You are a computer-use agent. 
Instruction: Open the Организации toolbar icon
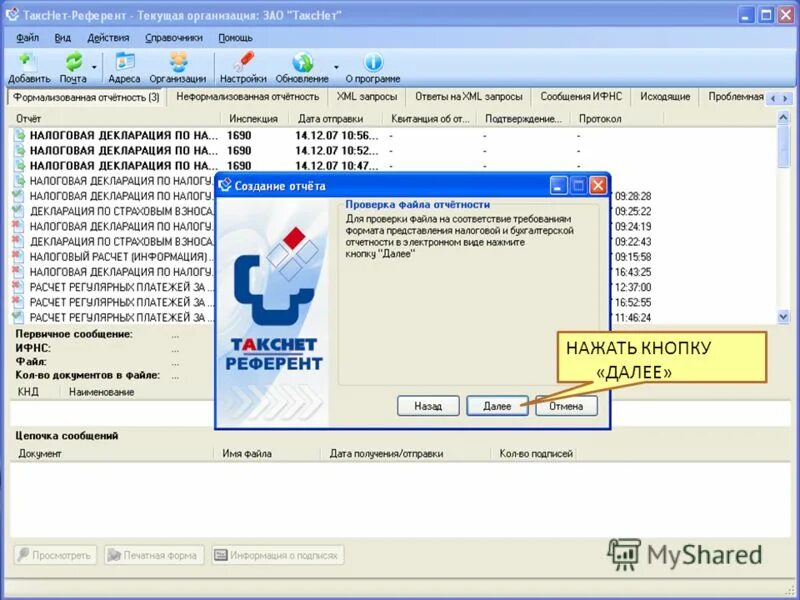point(178,67)
